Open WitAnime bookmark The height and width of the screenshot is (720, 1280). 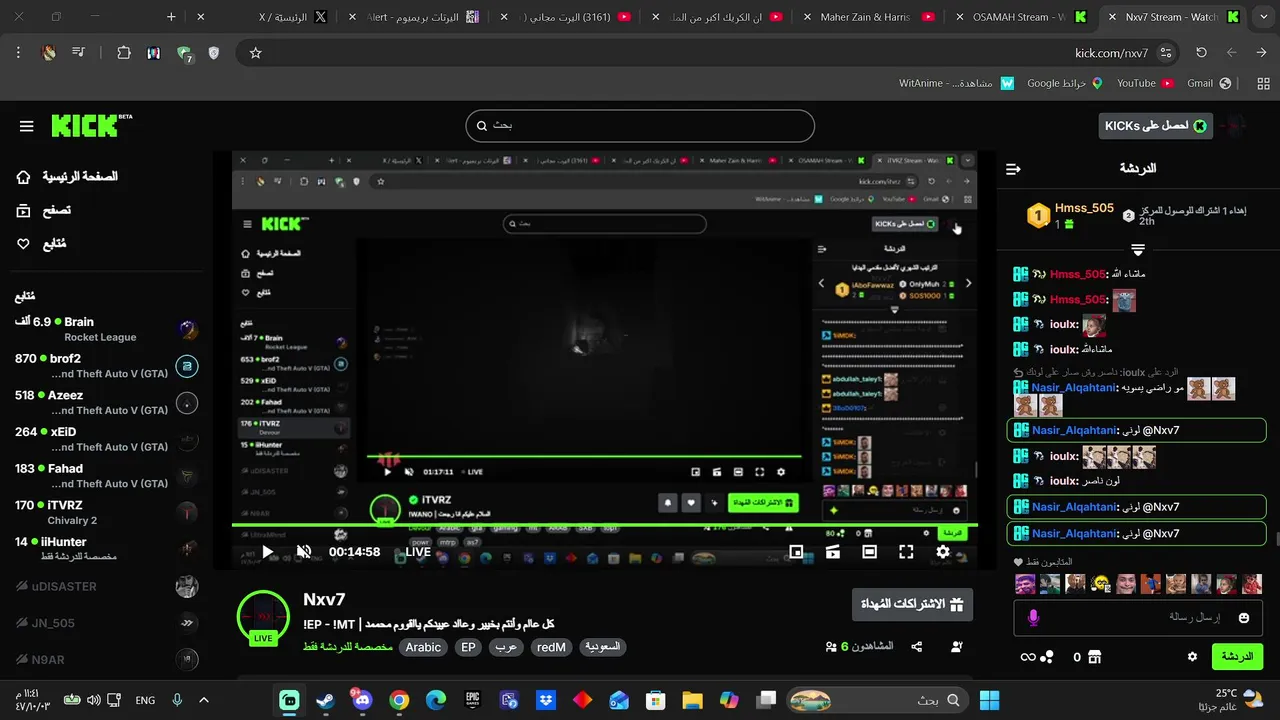point(957,83)
